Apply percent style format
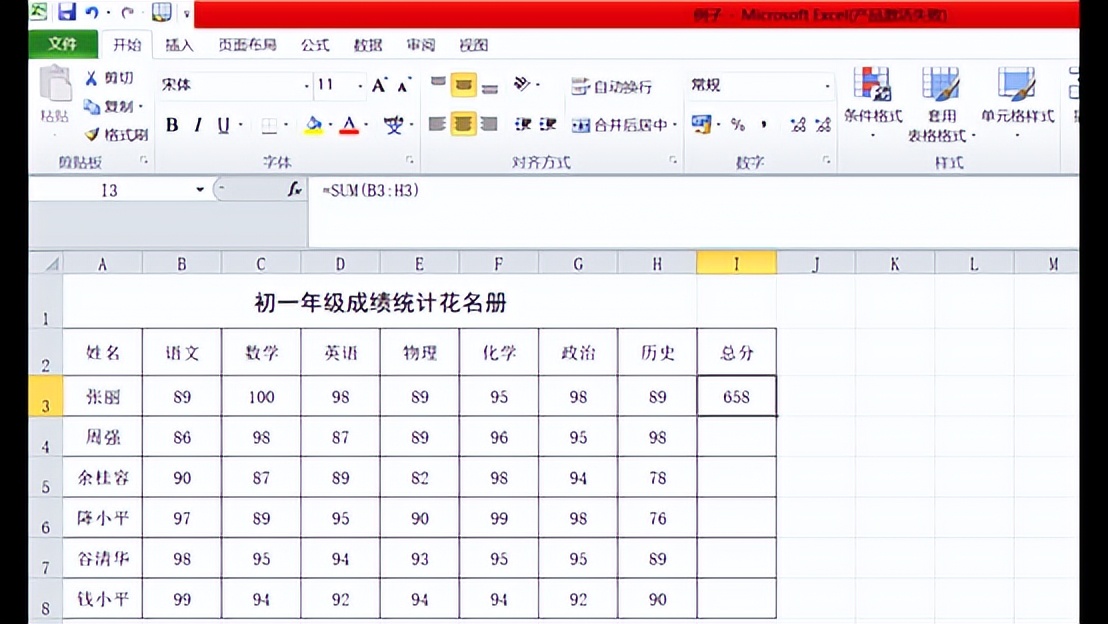 (738, 125)
